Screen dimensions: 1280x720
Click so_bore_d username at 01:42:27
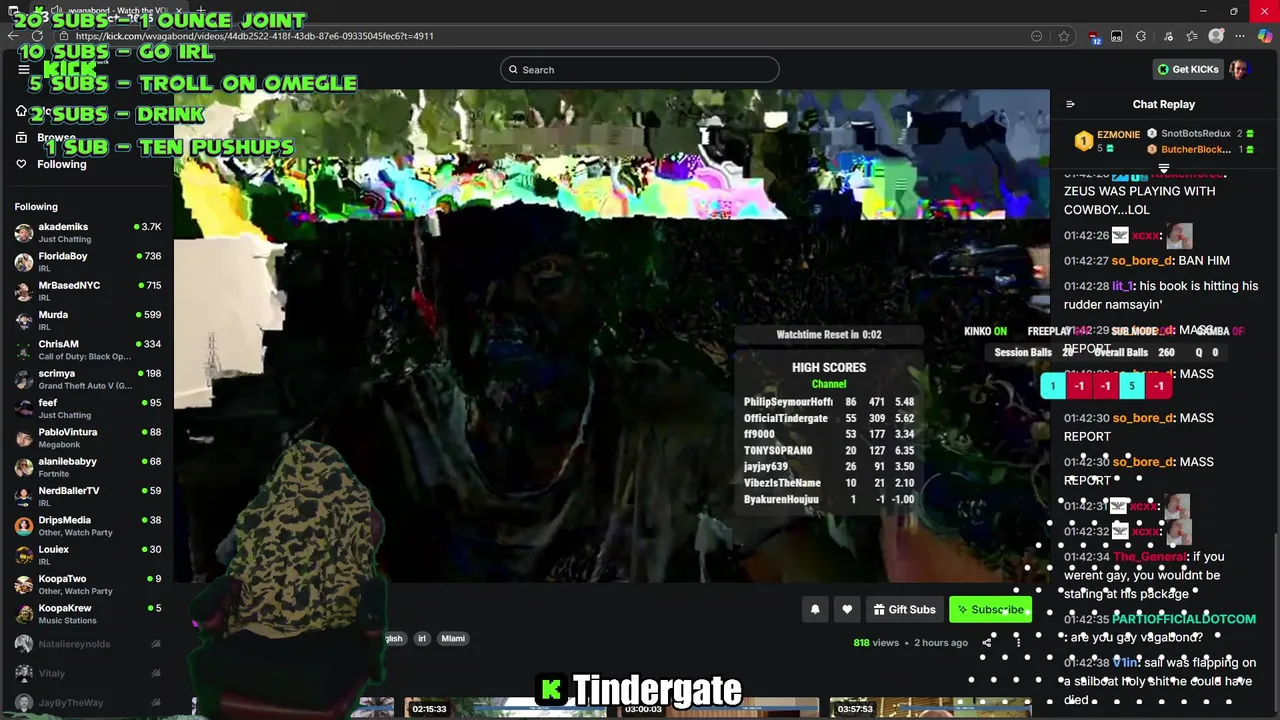[1141, 260]
